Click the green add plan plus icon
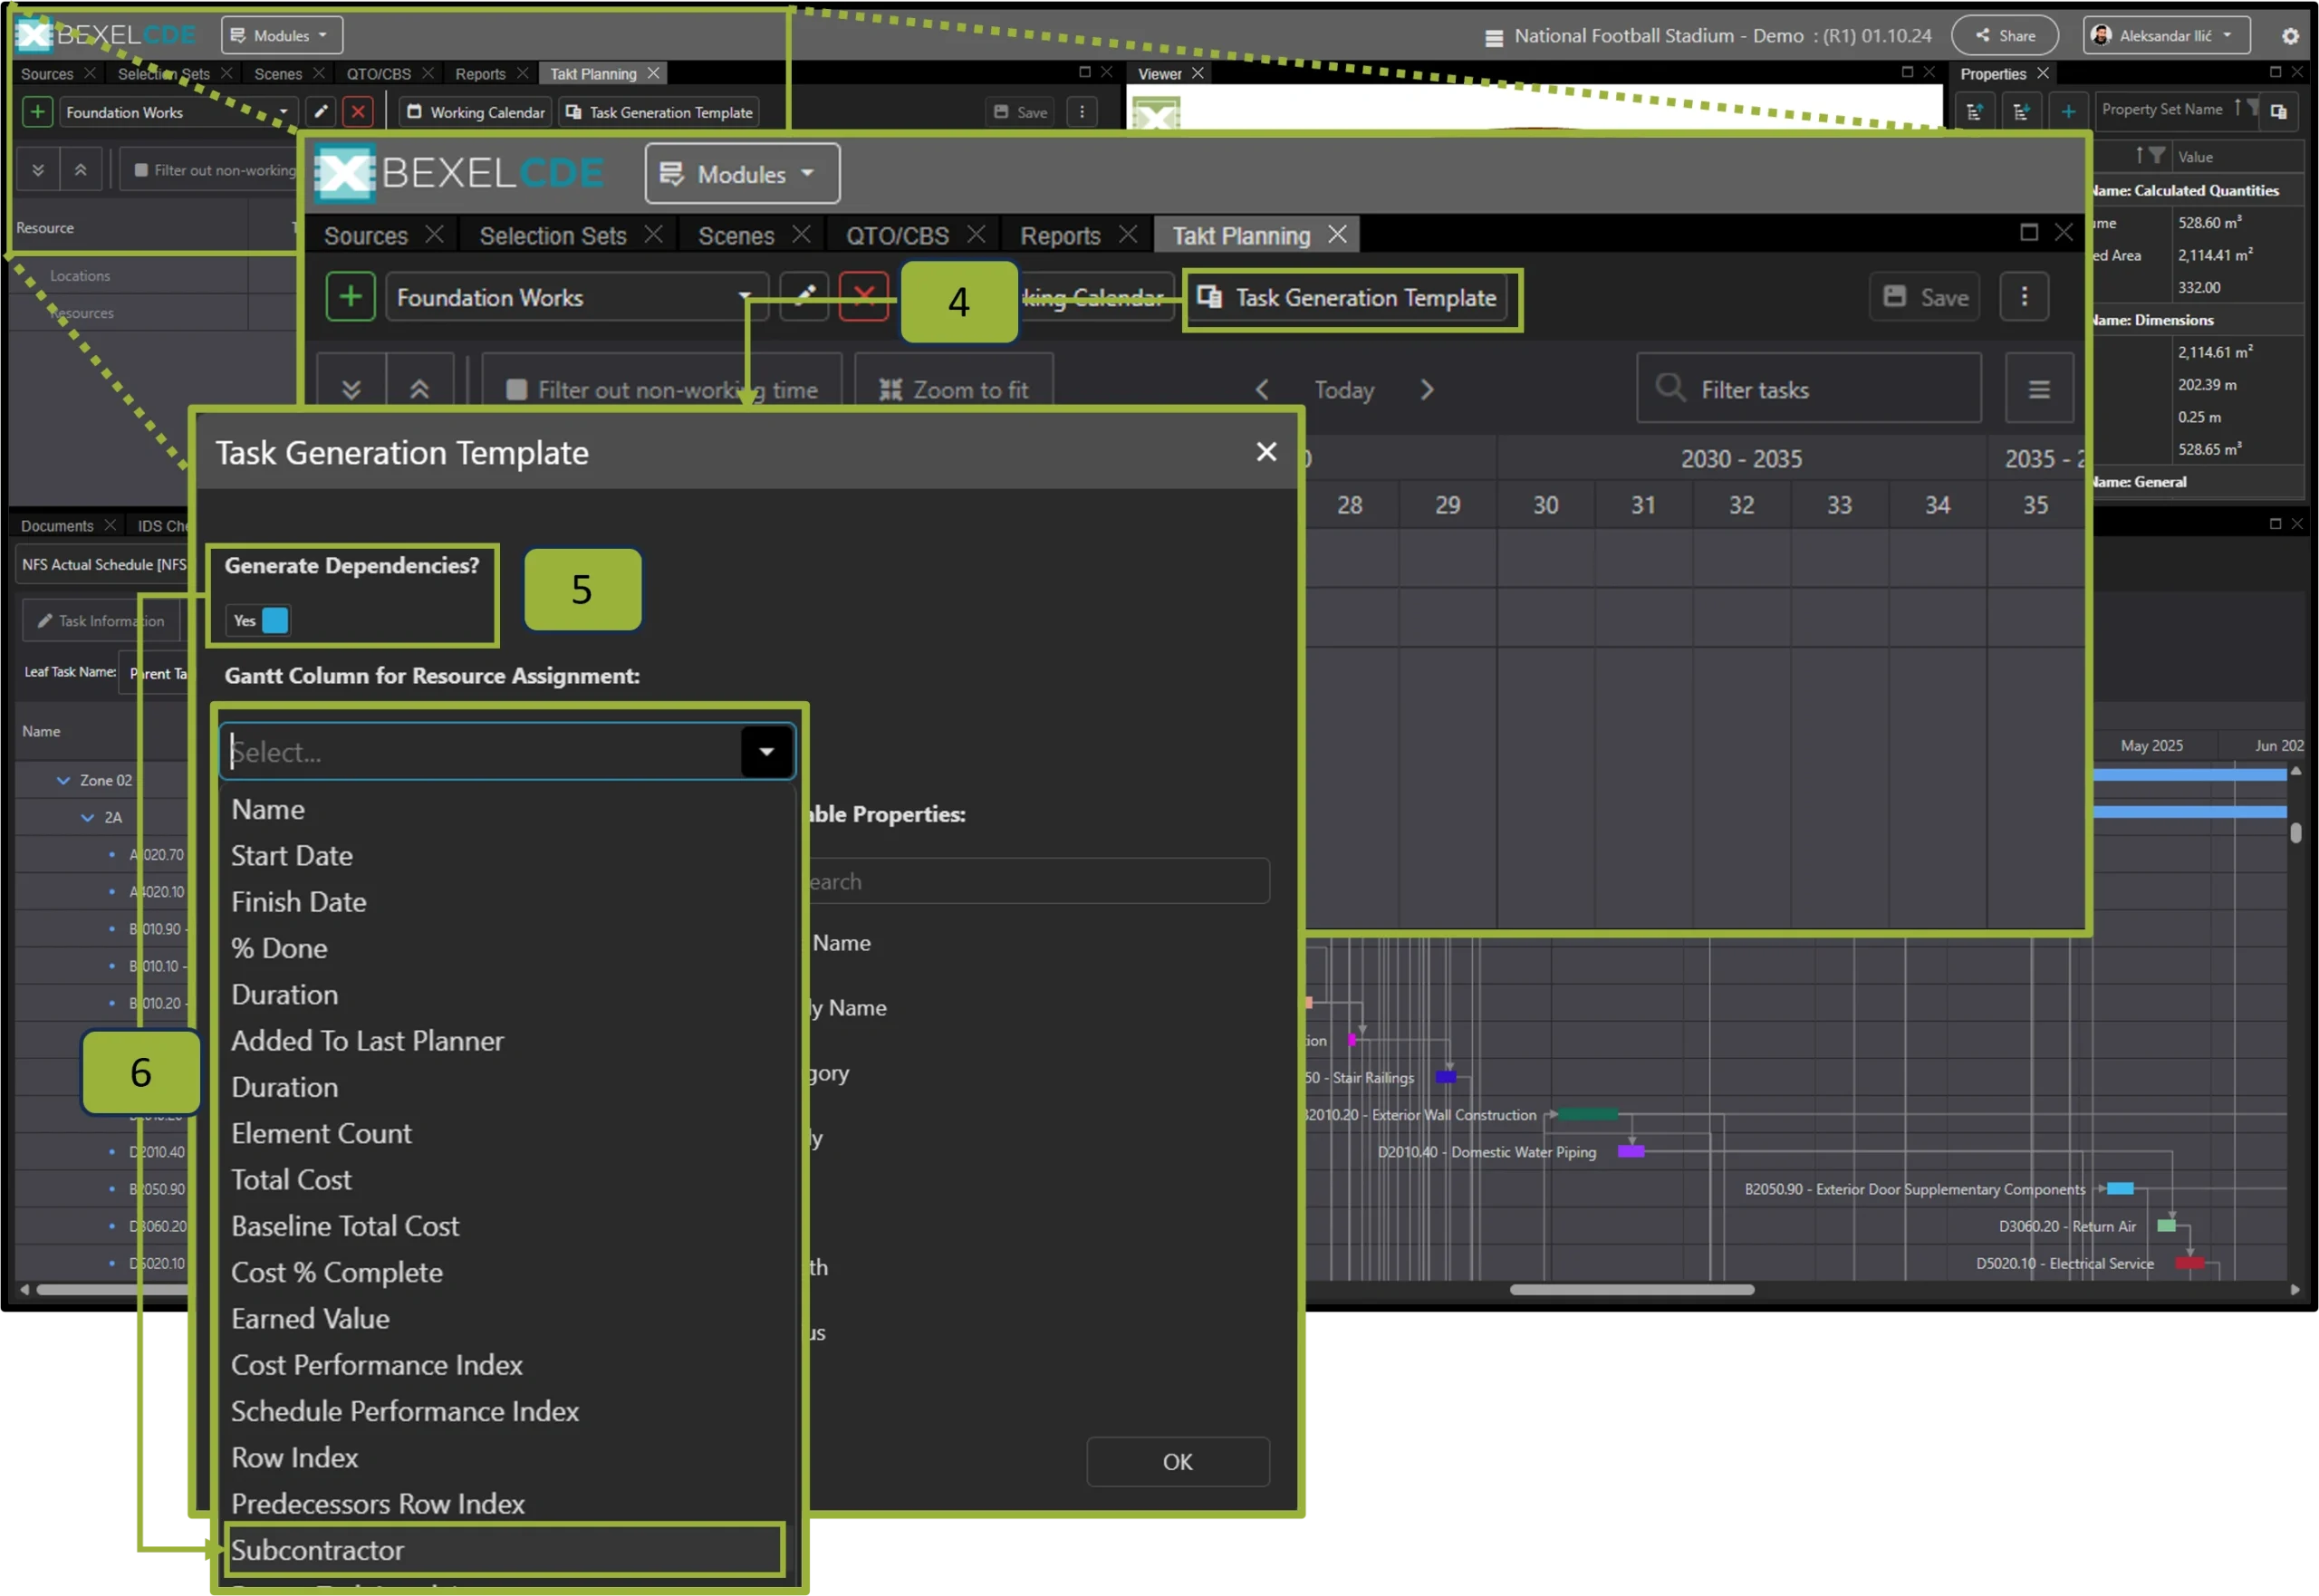The height and width of the screenshot is (1596, 2319). (x=350, y=297)
